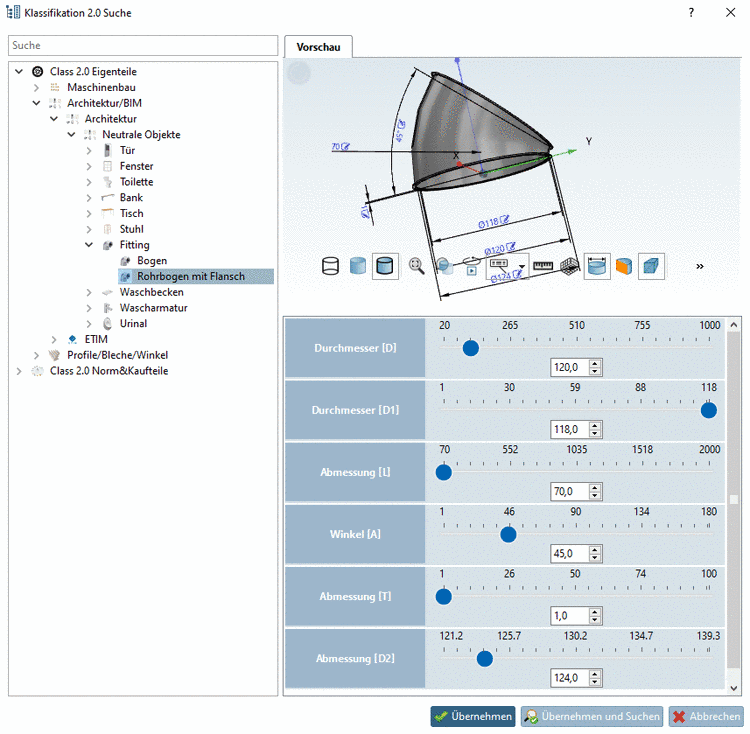Image resolution: width=750 pixels, height=734 pixels.
Task: Click Profile/Bleche/Winkel icon
Action: pos(55,355)
